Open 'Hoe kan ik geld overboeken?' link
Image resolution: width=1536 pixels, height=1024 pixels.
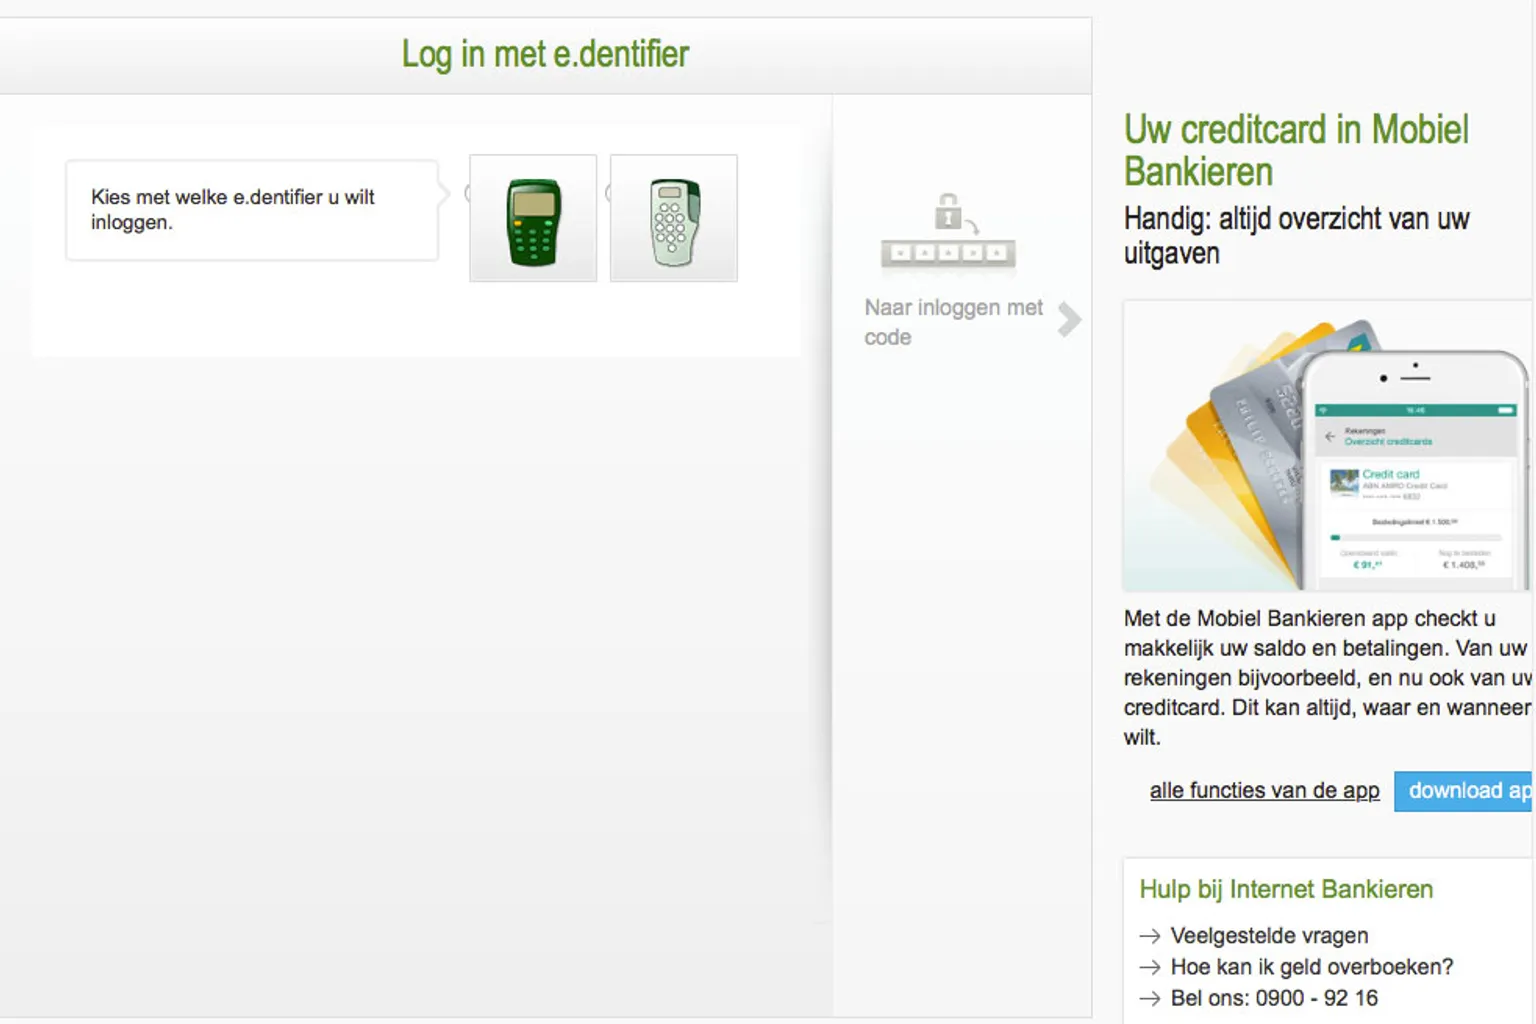(x=1311, y=967)
